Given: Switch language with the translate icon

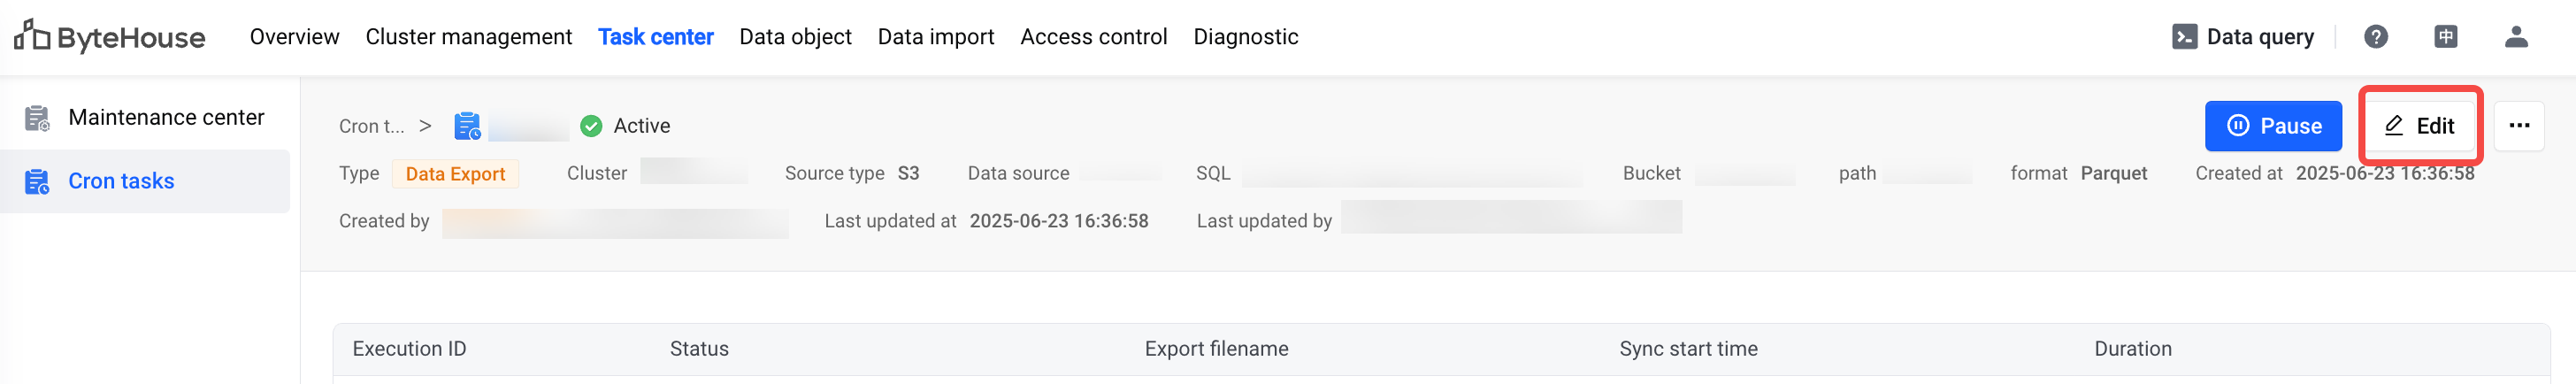Looking at the screenshot, I should tap(2446, 37).
